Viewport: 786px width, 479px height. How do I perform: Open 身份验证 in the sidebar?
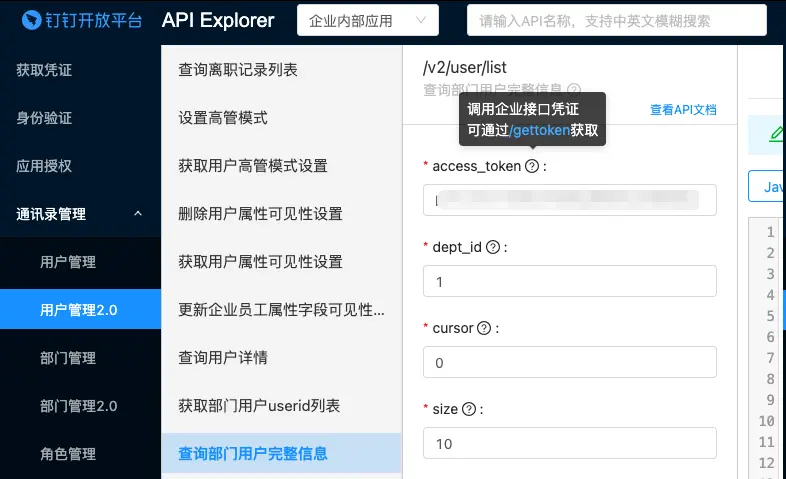point(44,118)
